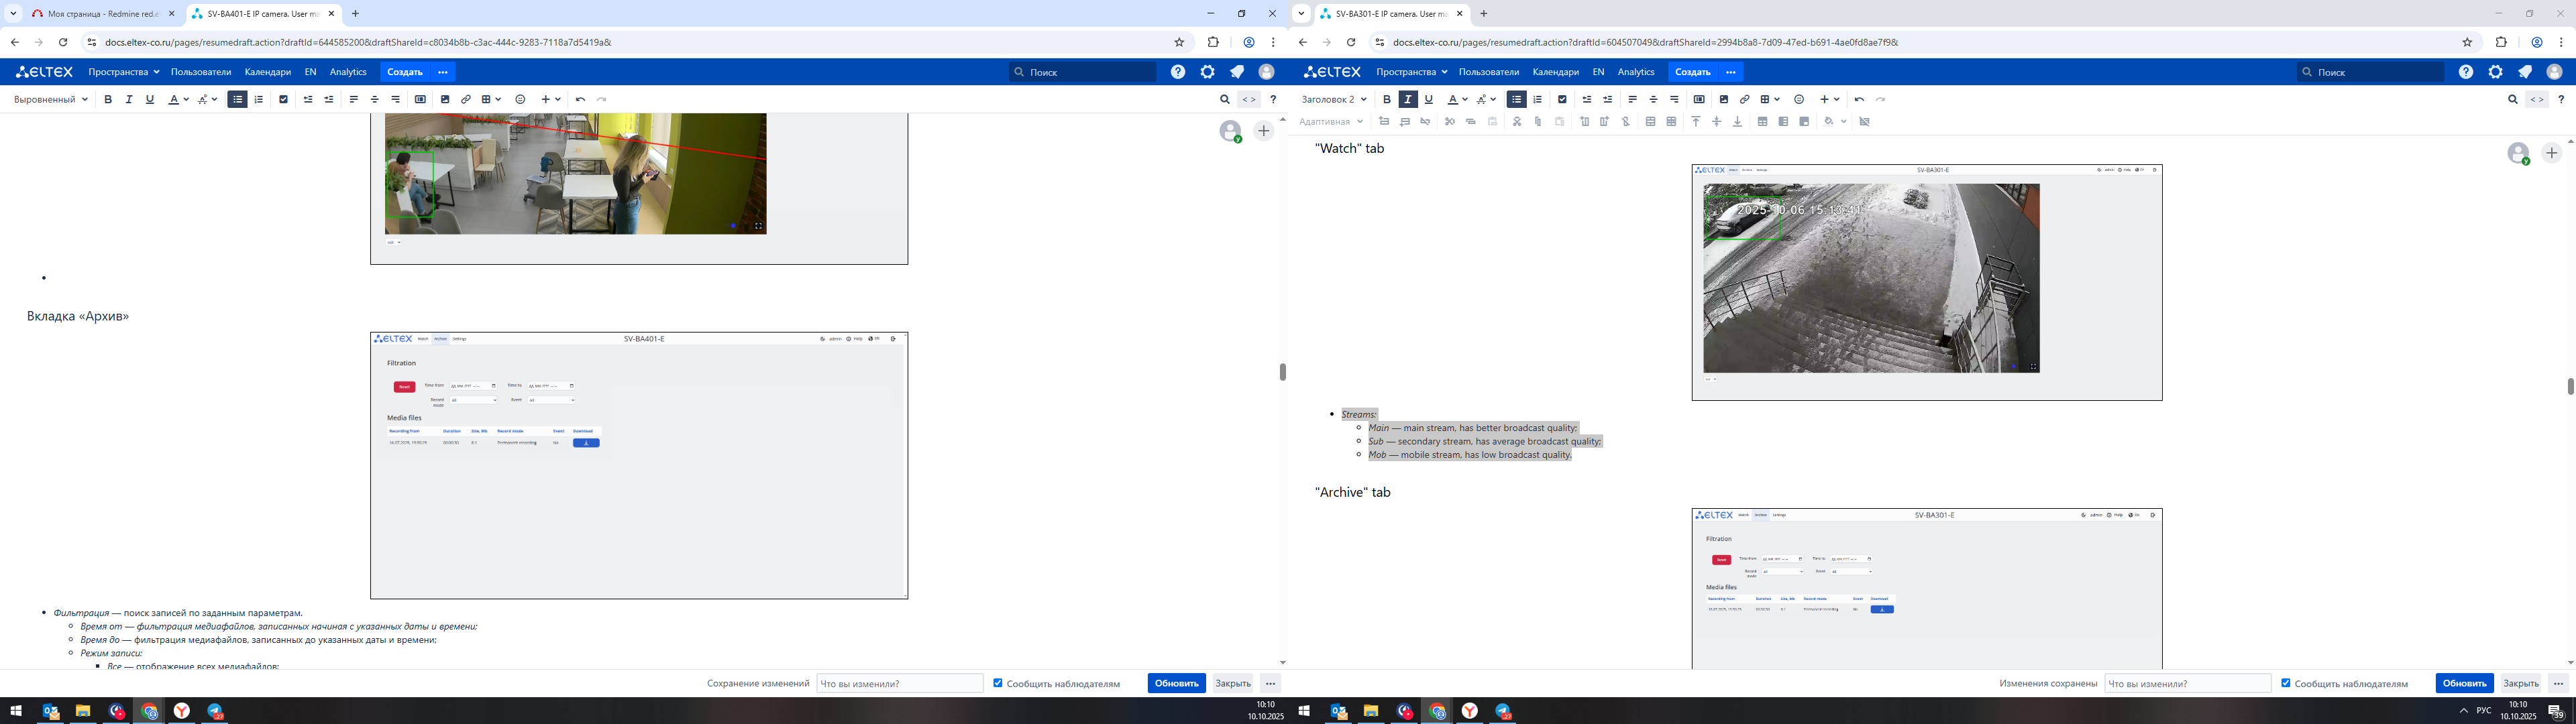
Task: Toggle italic formatting in SV-BA301-E editor
Action: coord(1407,99)
